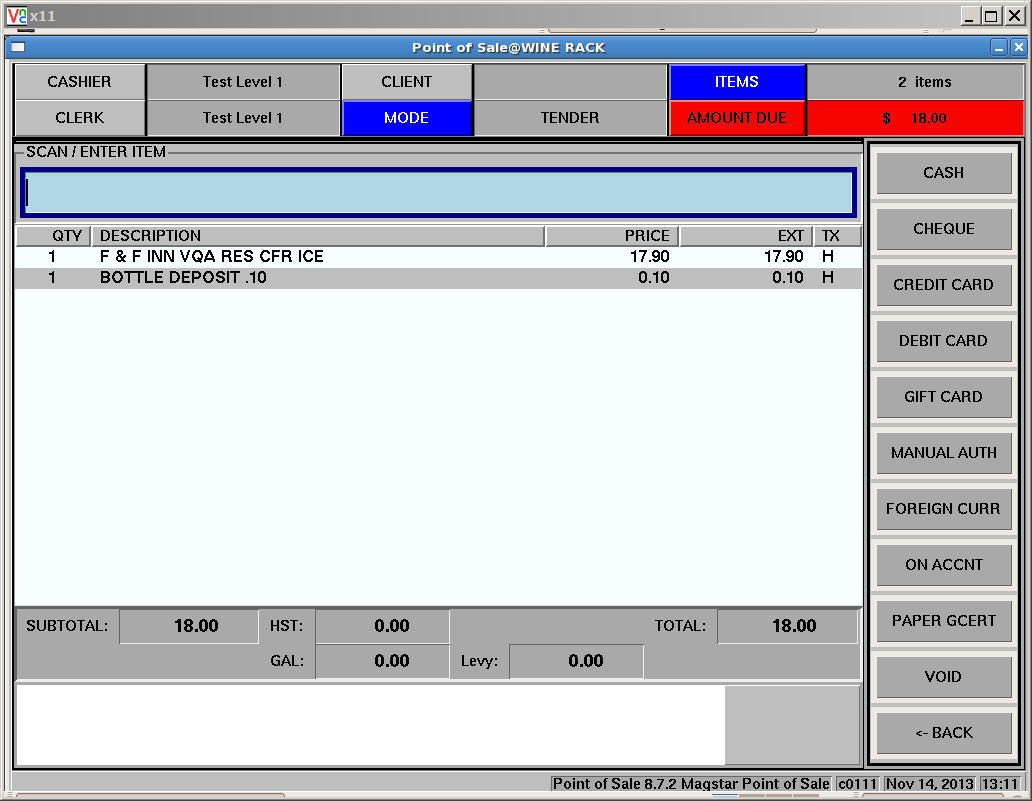Open CASHIER selection for Test Level 1
Screen dimensions: 1032x801
pos(79,81)
